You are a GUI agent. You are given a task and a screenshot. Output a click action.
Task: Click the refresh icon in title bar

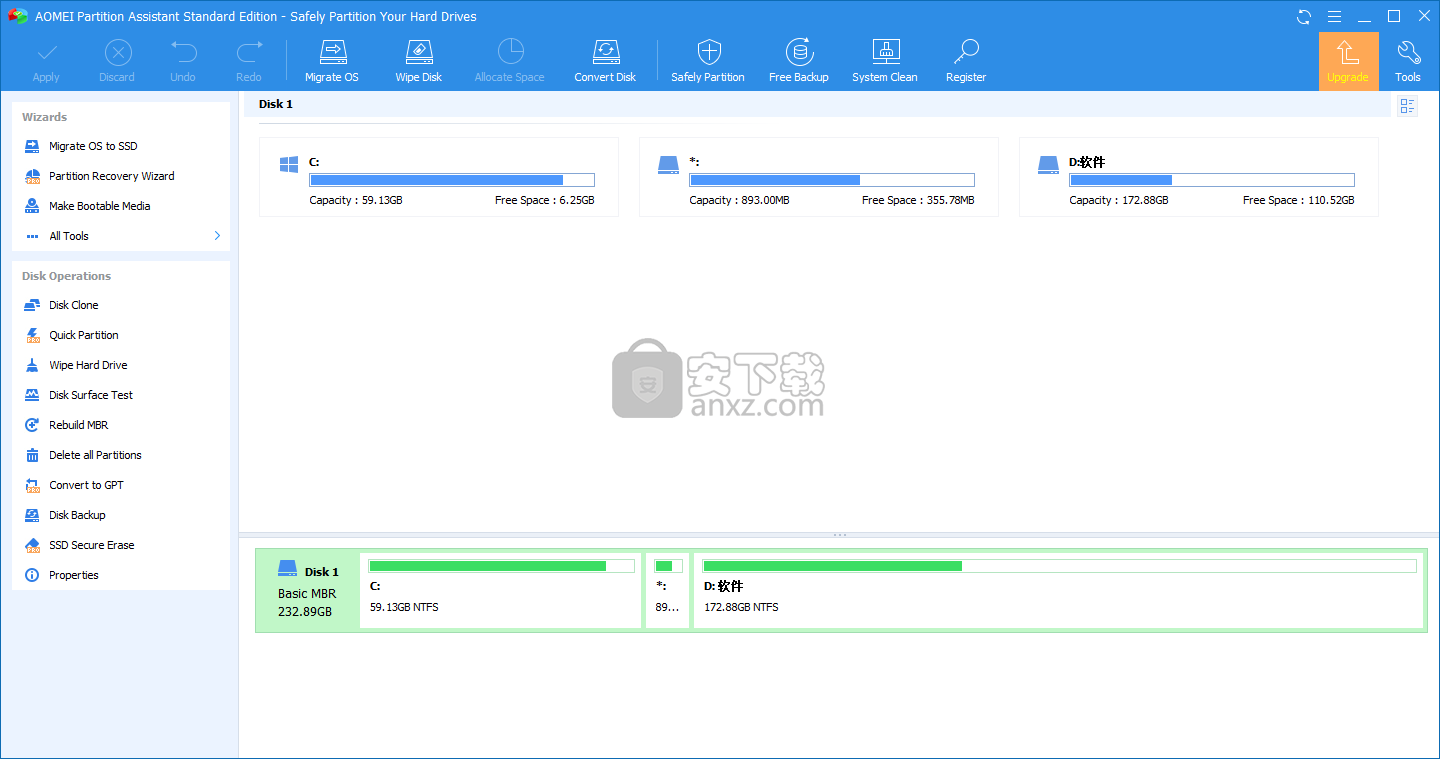[1303, 16]
